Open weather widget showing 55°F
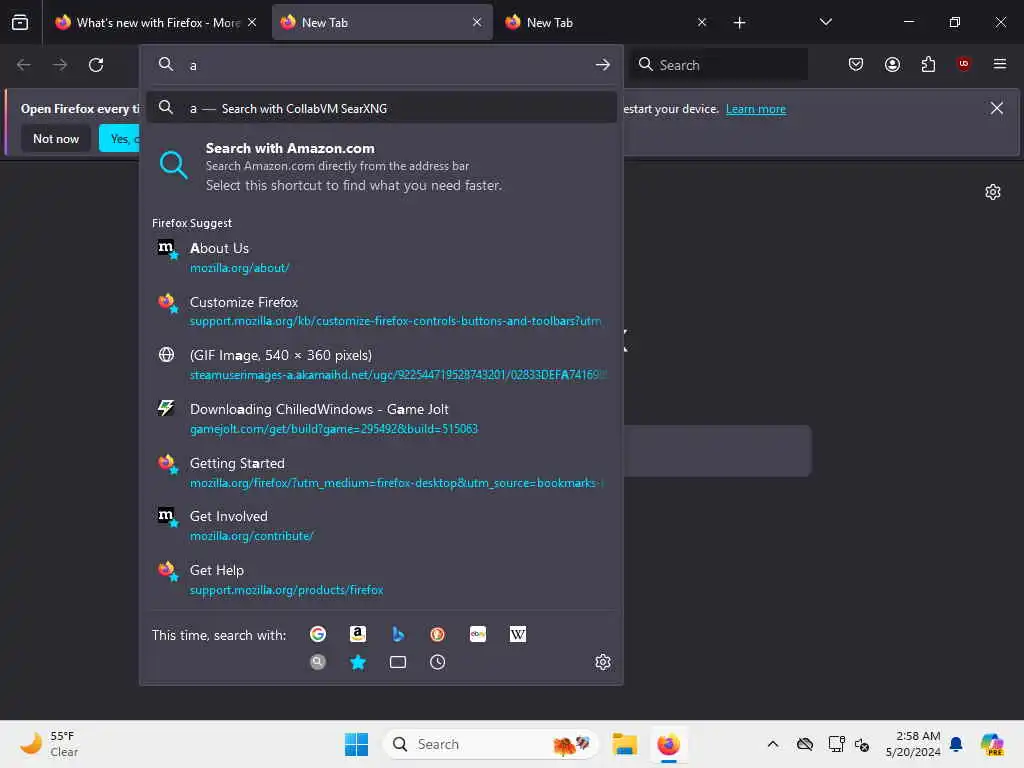 49,744
